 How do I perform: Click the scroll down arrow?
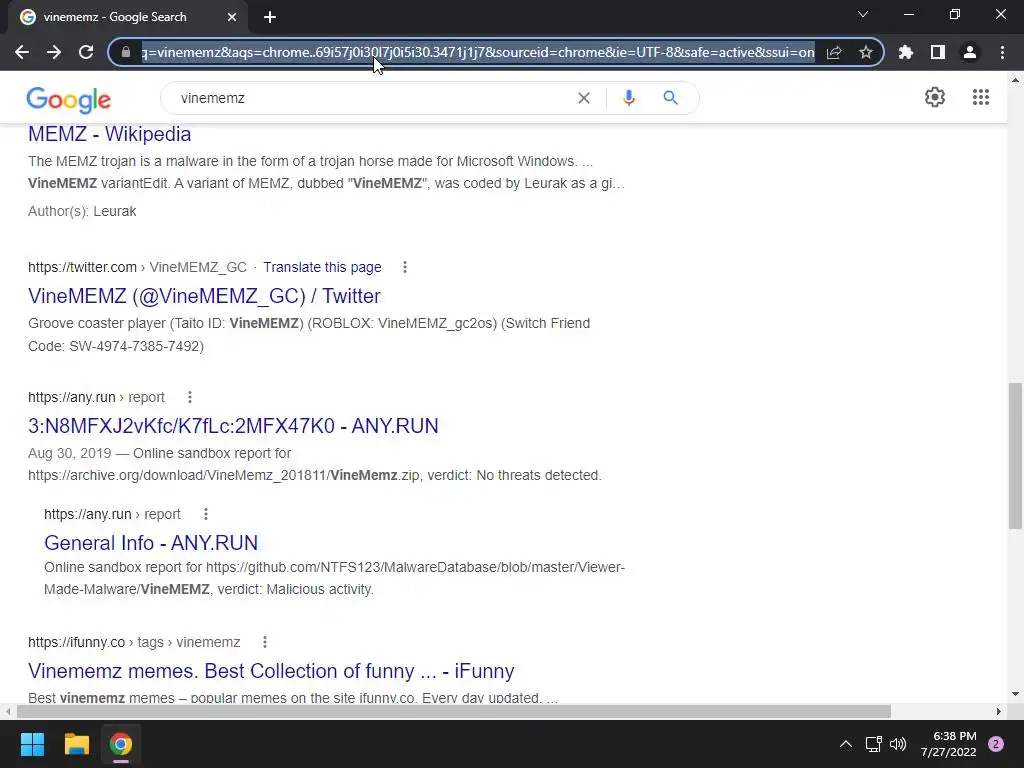1015,694
